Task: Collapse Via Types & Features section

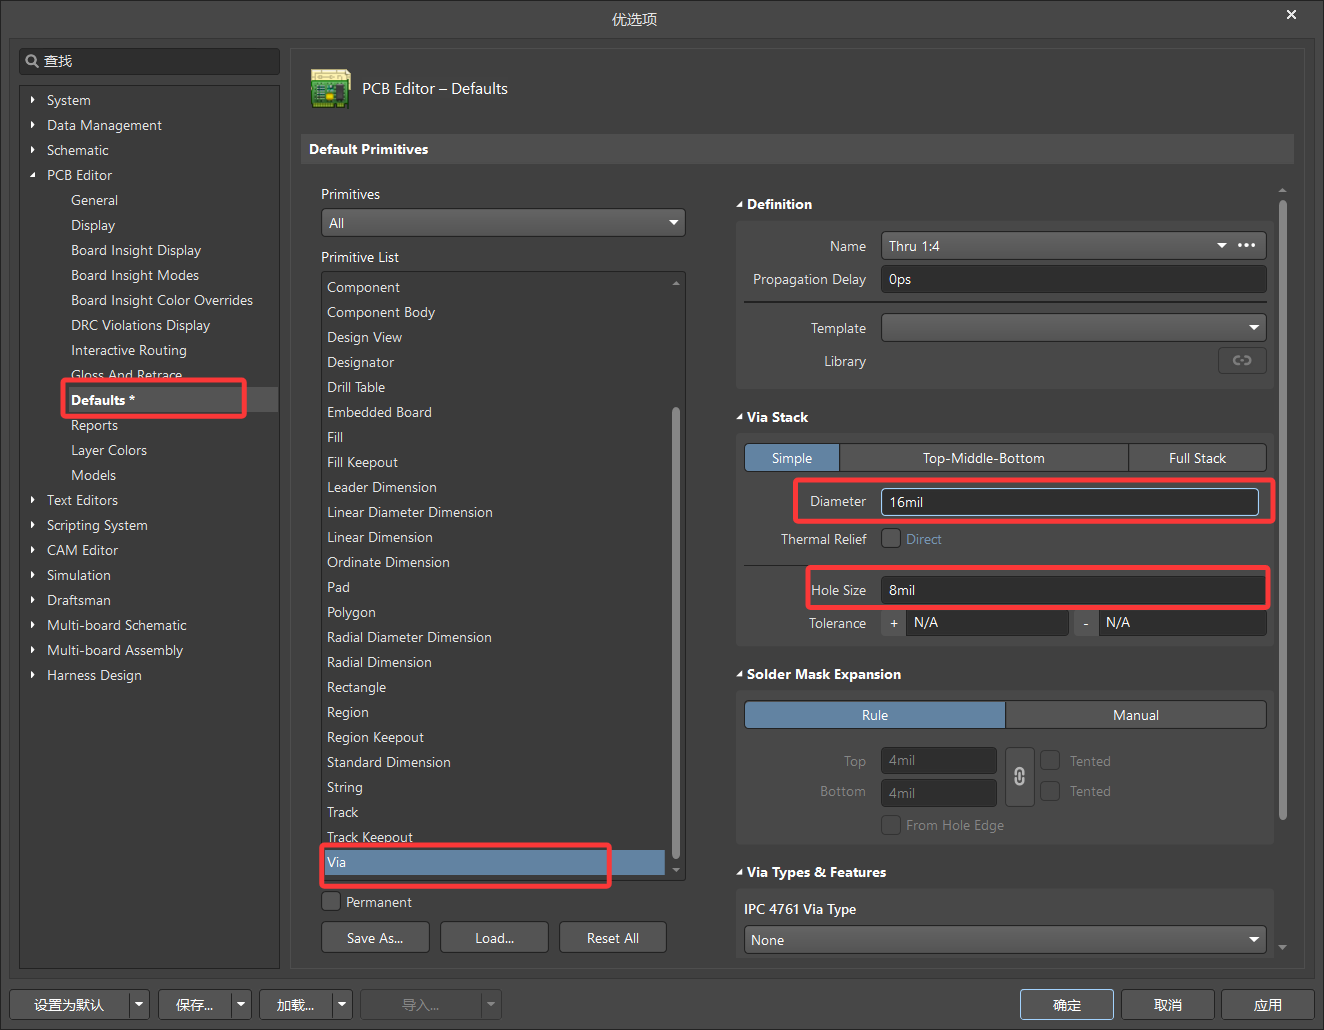Action: [740, 872]
